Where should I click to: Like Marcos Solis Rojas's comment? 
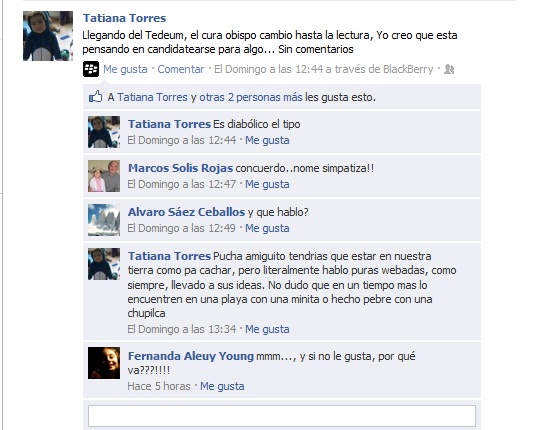click(267, 184)
